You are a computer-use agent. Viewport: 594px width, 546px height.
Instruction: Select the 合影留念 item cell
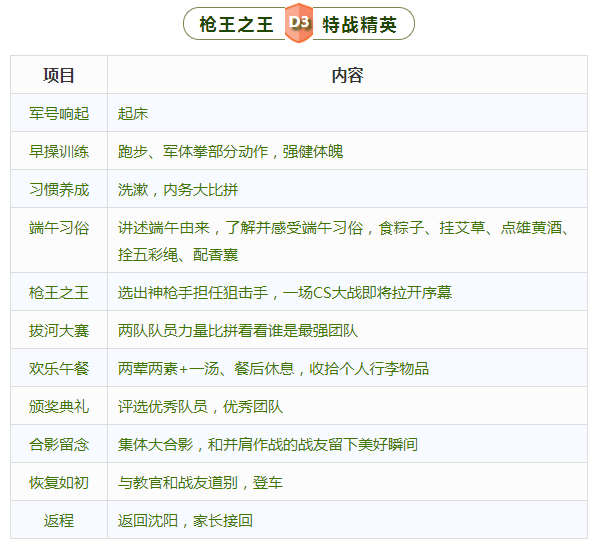(x=59, y=444)
